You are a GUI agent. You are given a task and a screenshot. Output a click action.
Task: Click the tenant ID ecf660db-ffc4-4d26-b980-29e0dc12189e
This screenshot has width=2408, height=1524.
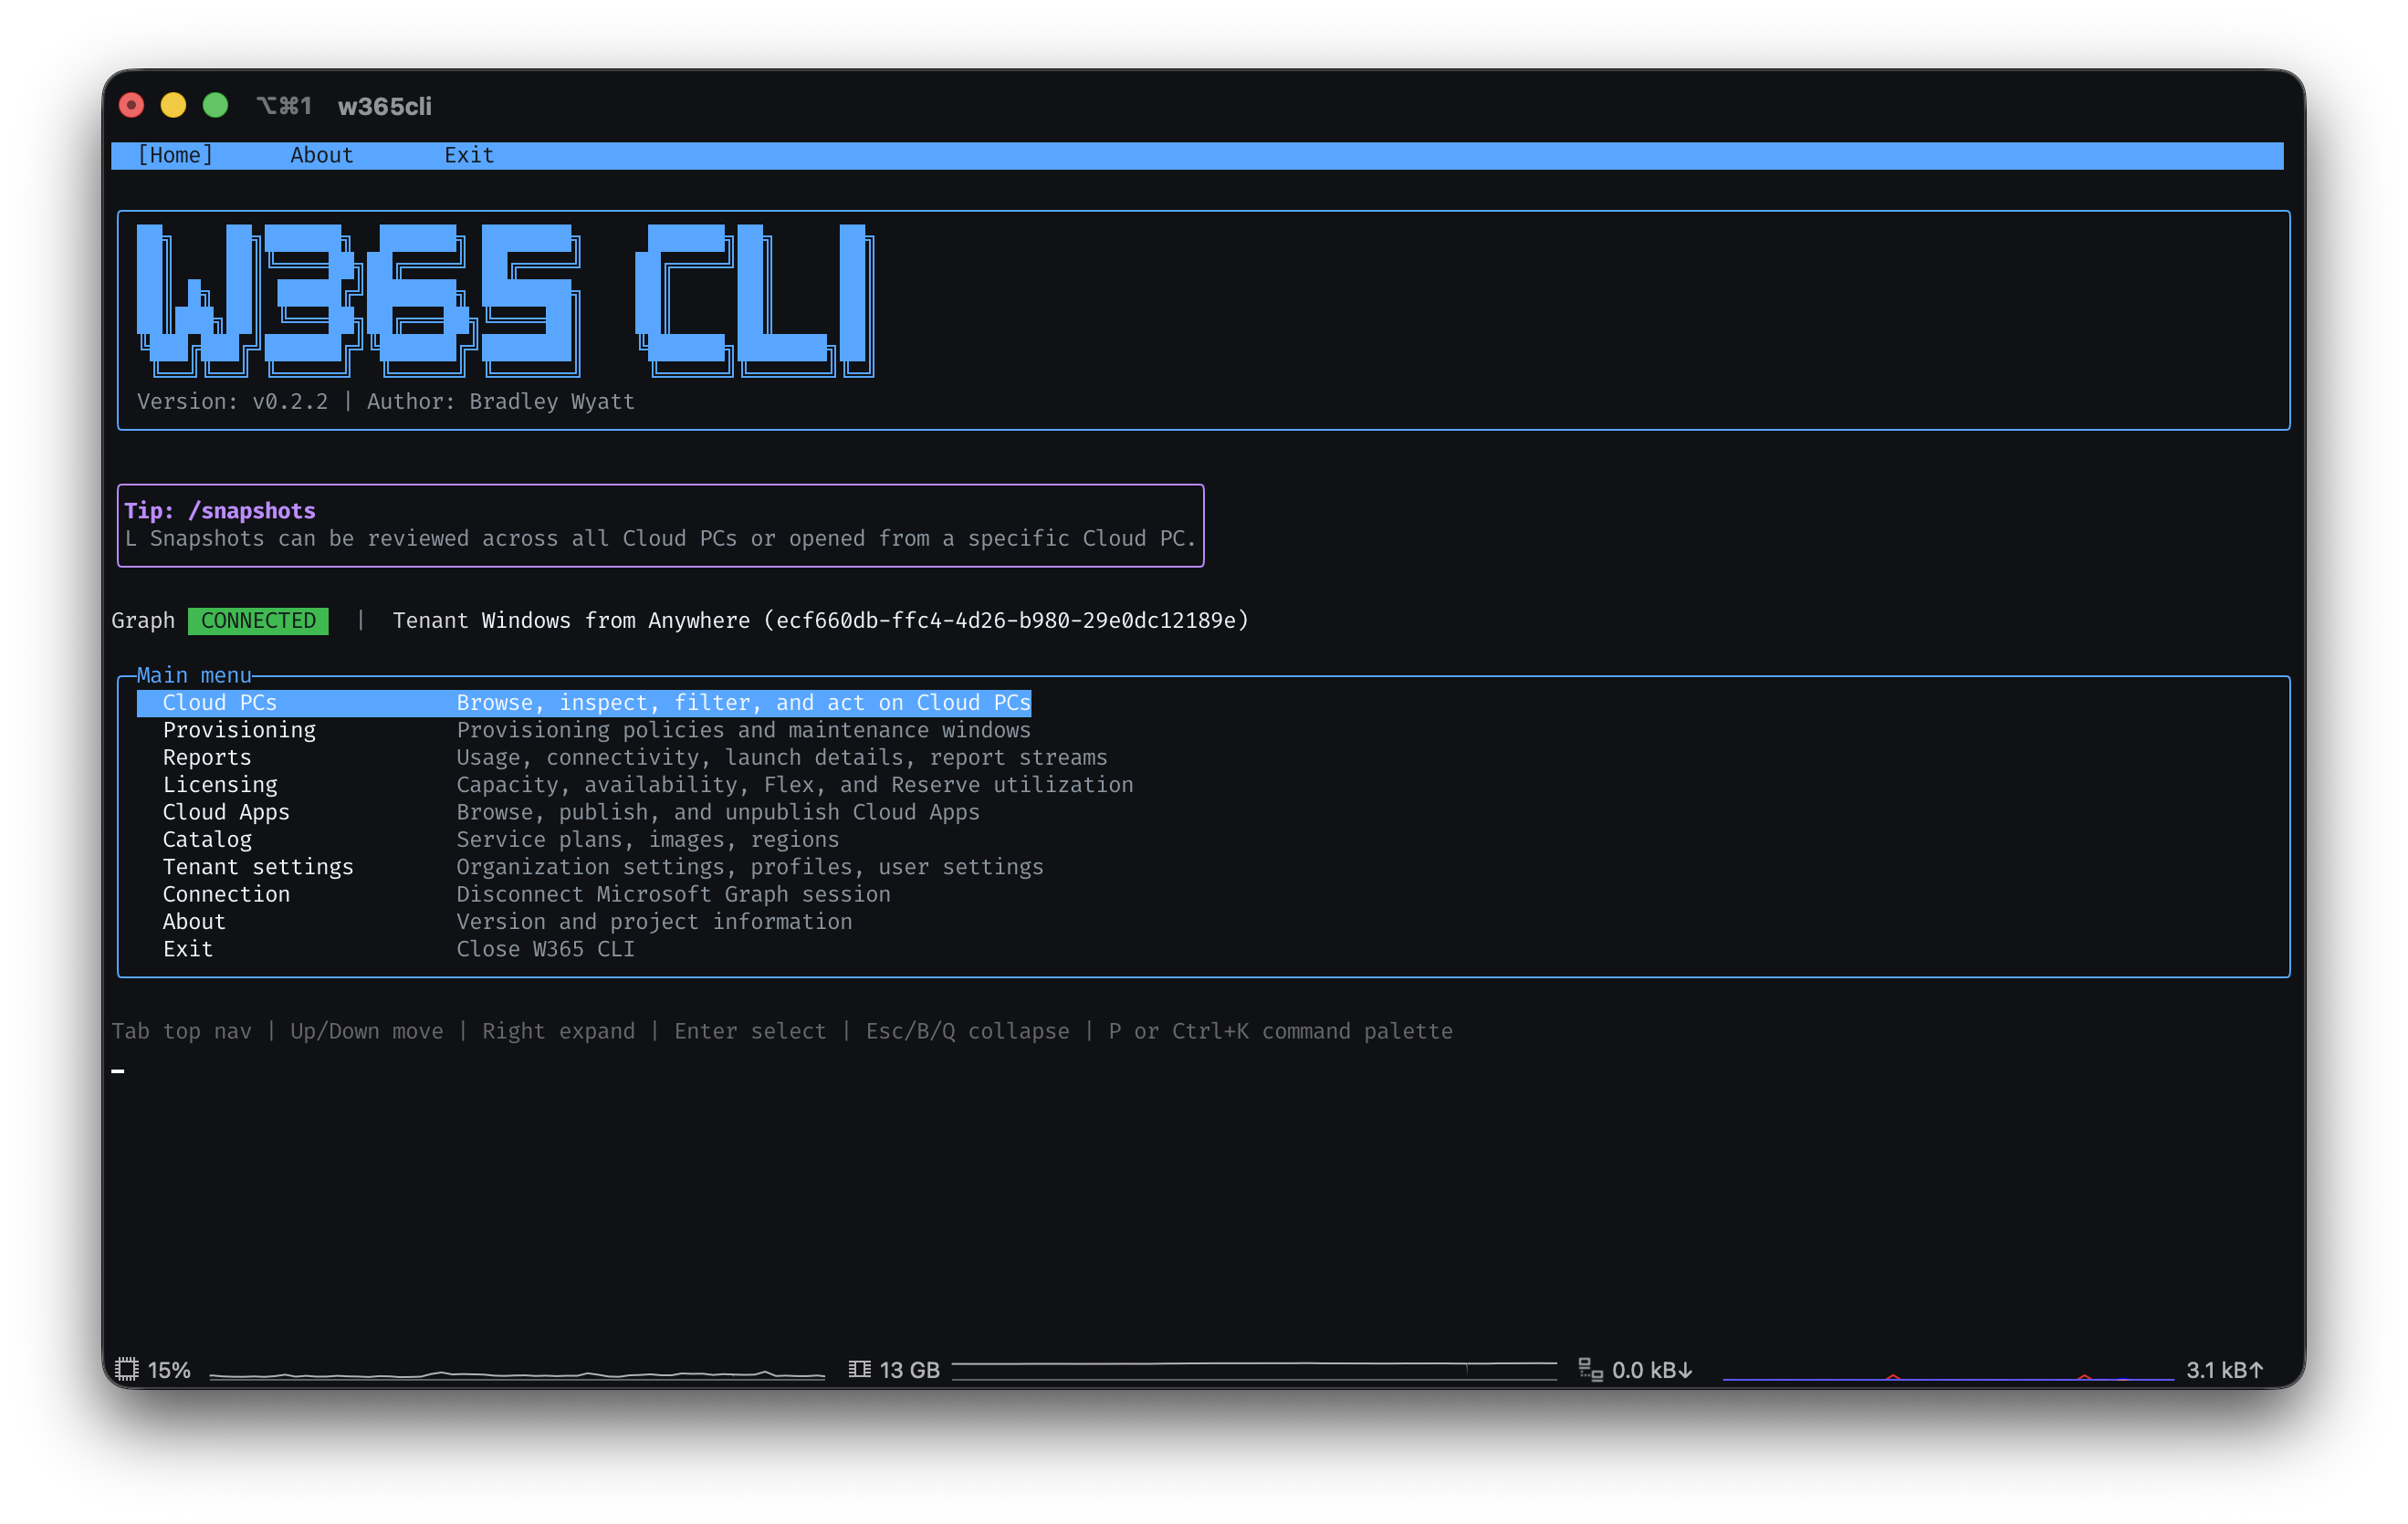(x=1006, y=621)
